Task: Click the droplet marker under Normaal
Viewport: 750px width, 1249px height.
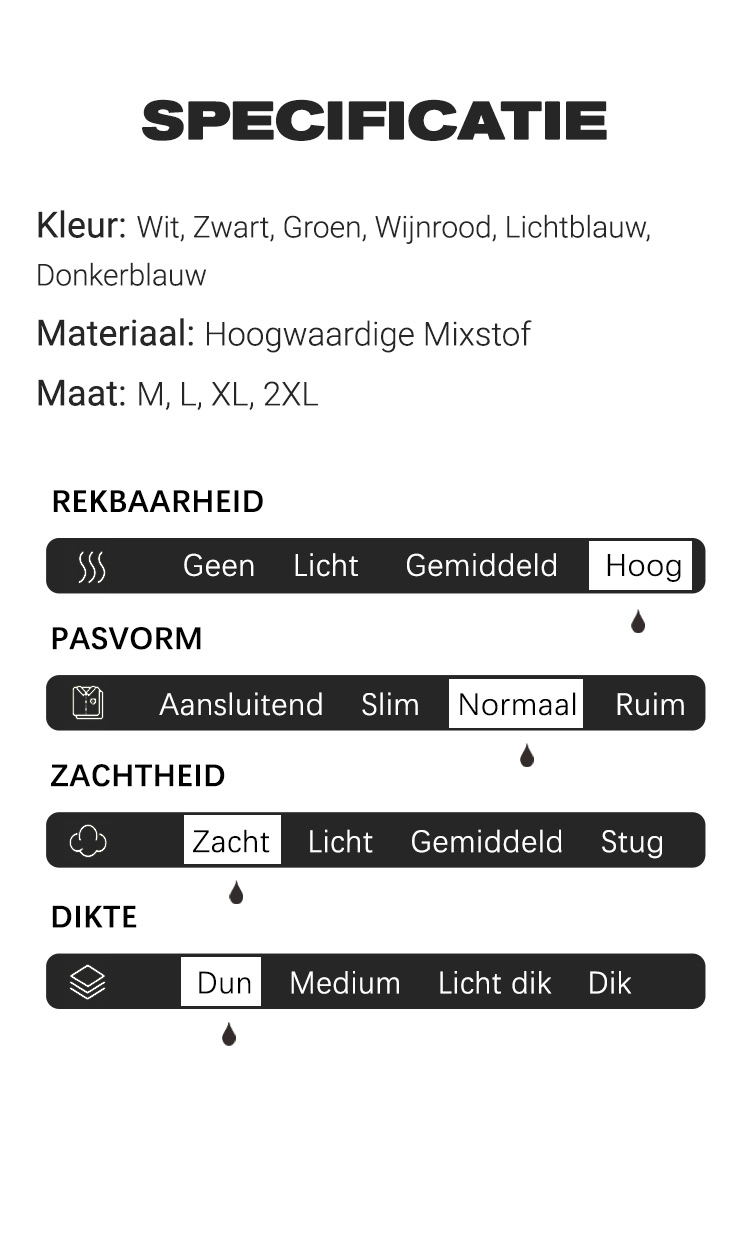Action: [527, 756]
